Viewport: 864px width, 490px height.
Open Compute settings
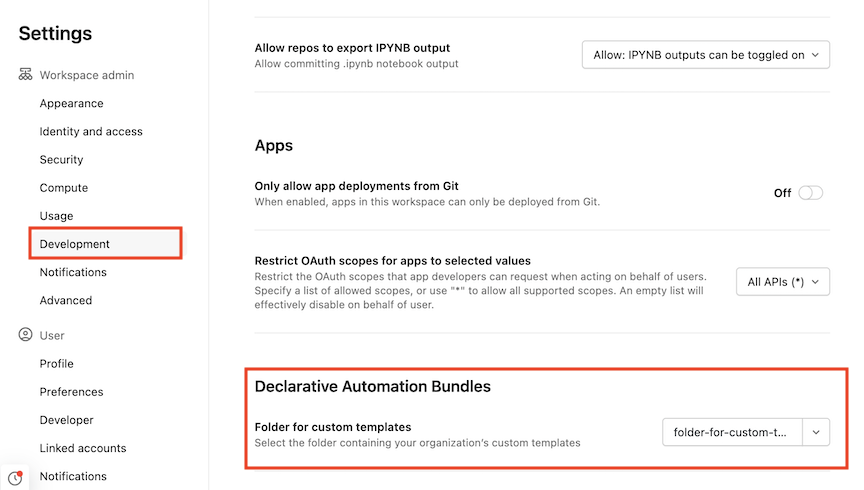tap(64, 187)
